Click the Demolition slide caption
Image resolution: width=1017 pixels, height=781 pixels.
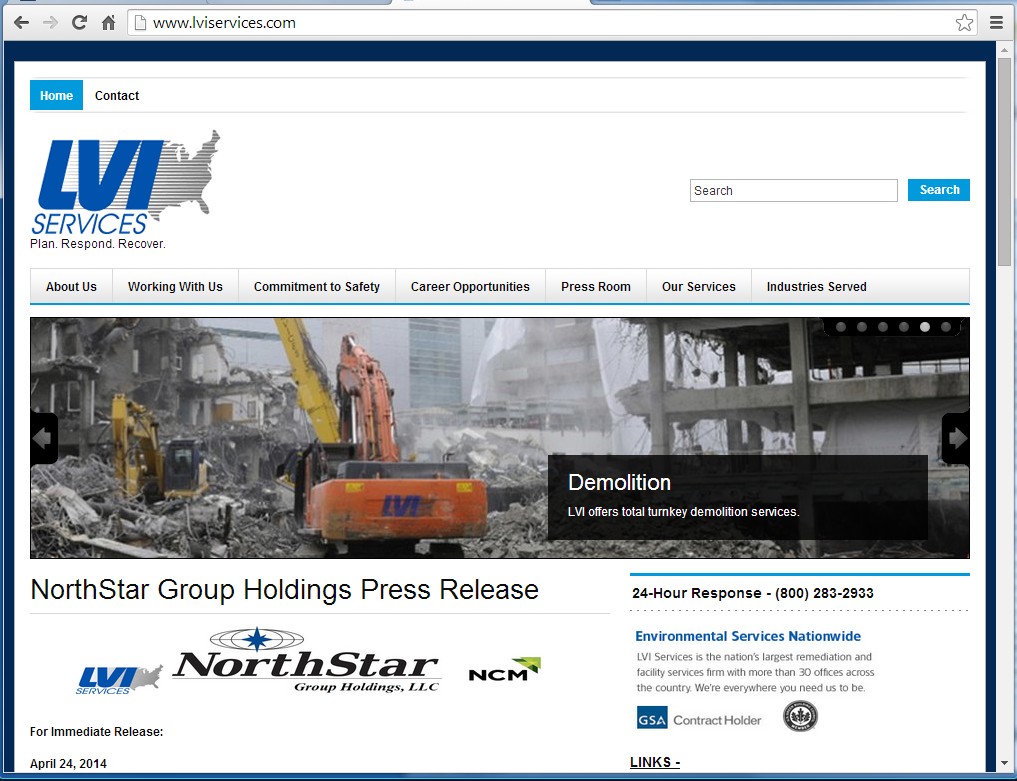[x=737, y=497]
